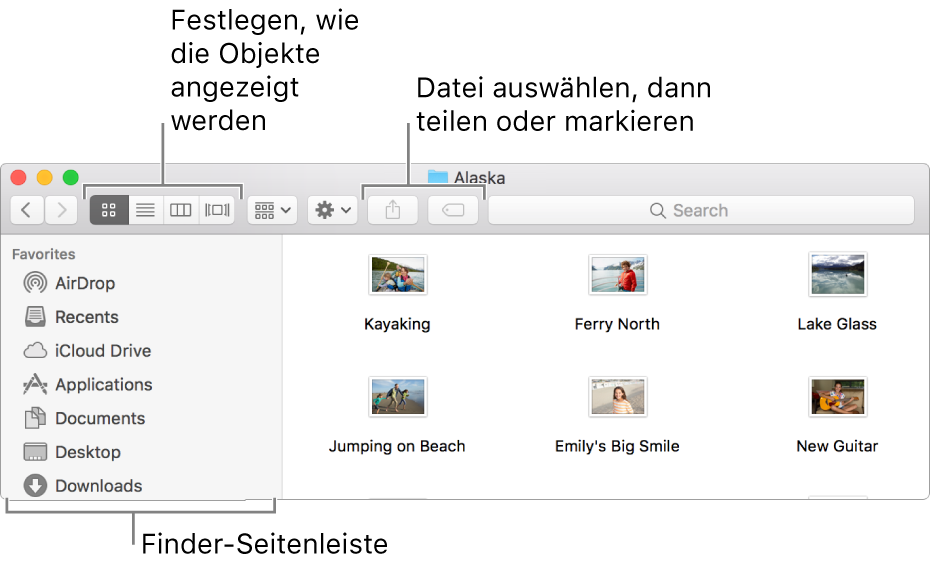Click the Edit Tags button
The width and height of the screenshot is (931, 569).
click(453, 210)
